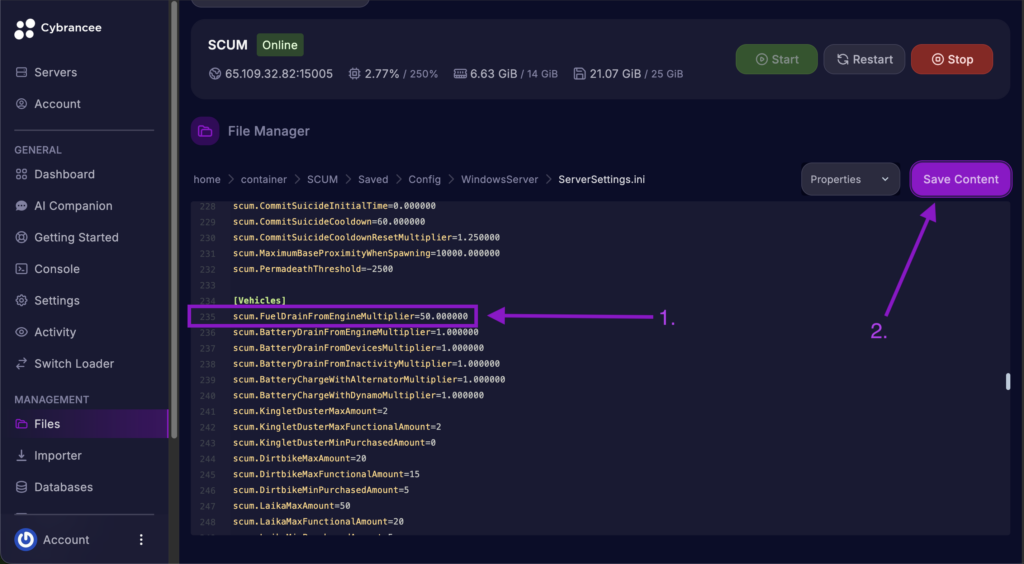Screen dimensions: 1024x564
Task: Click the AI Companion chat icon
Action: [x=22, y=206]
